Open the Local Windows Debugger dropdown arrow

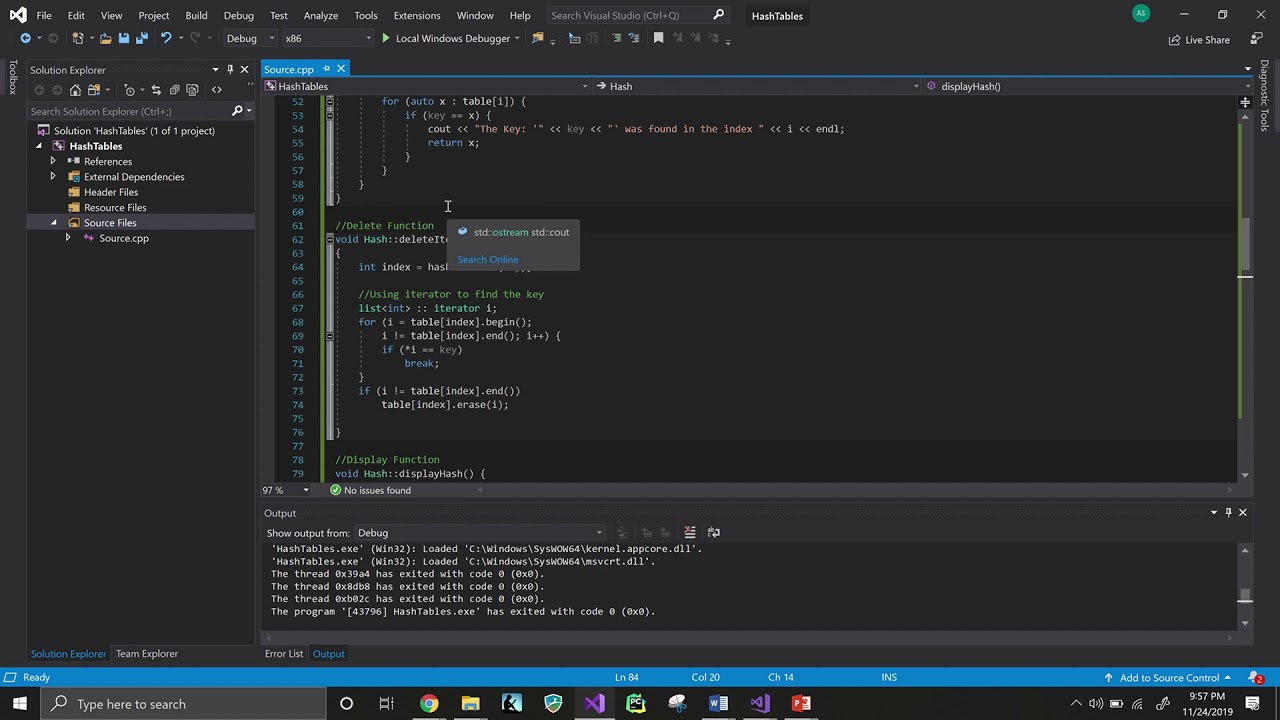[517, 38]
